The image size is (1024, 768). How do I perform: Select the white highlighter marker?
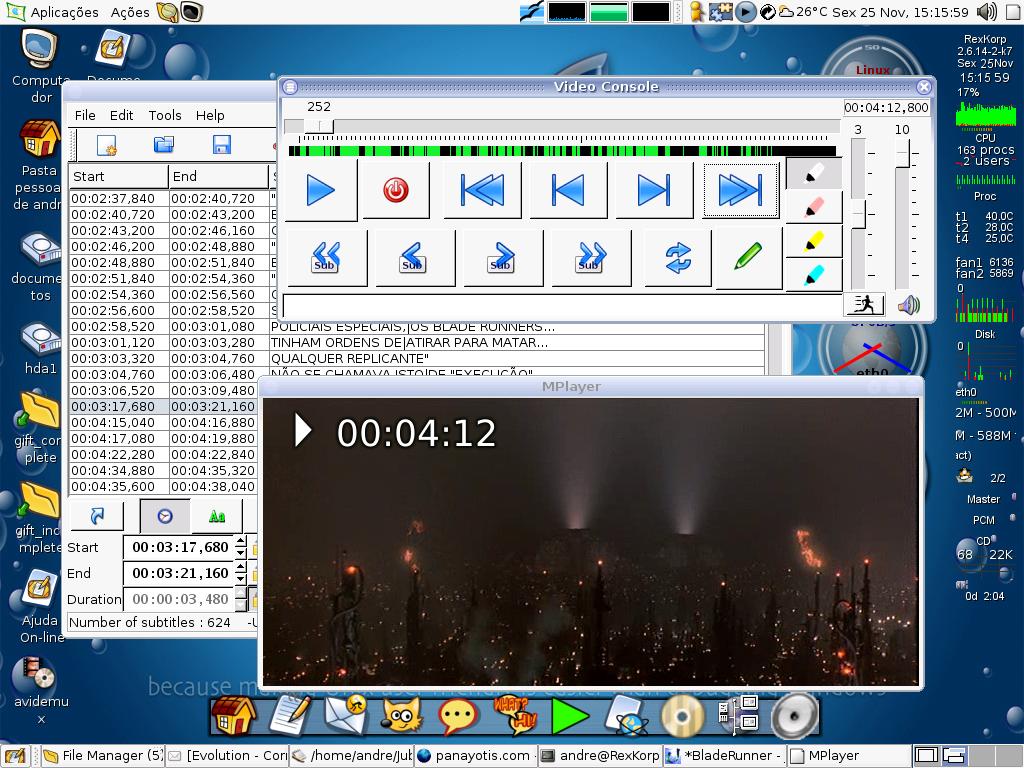click(x=814, y=174)
